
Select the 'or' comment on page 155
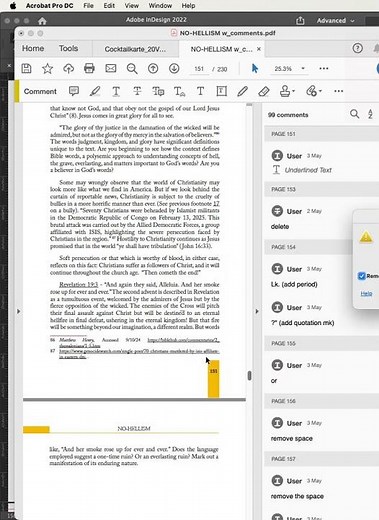[x=323, y=373]
